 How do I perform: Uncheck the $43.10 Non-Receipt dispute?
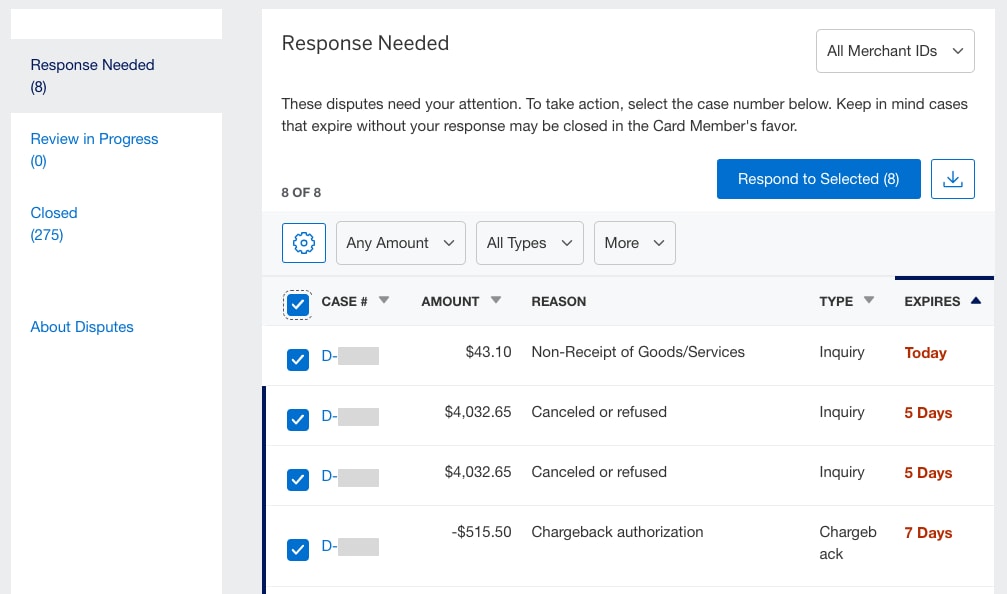[x=297, y=359]
